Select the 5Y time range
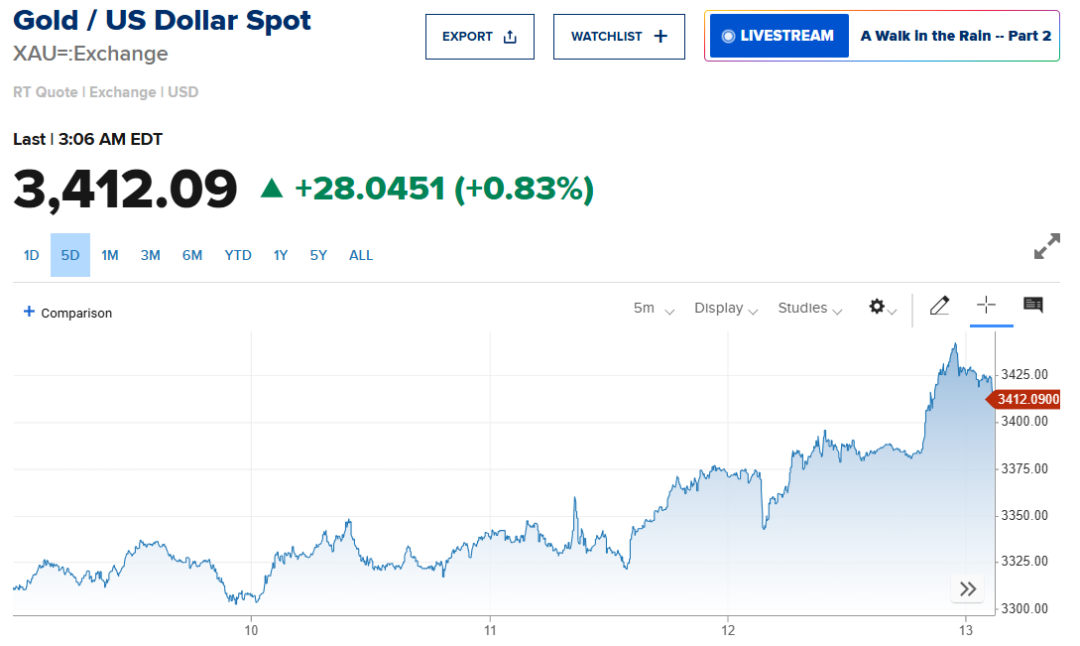The height and width of the screenshot is (646, 1080). pyautogui.click(x=318, y=255)
